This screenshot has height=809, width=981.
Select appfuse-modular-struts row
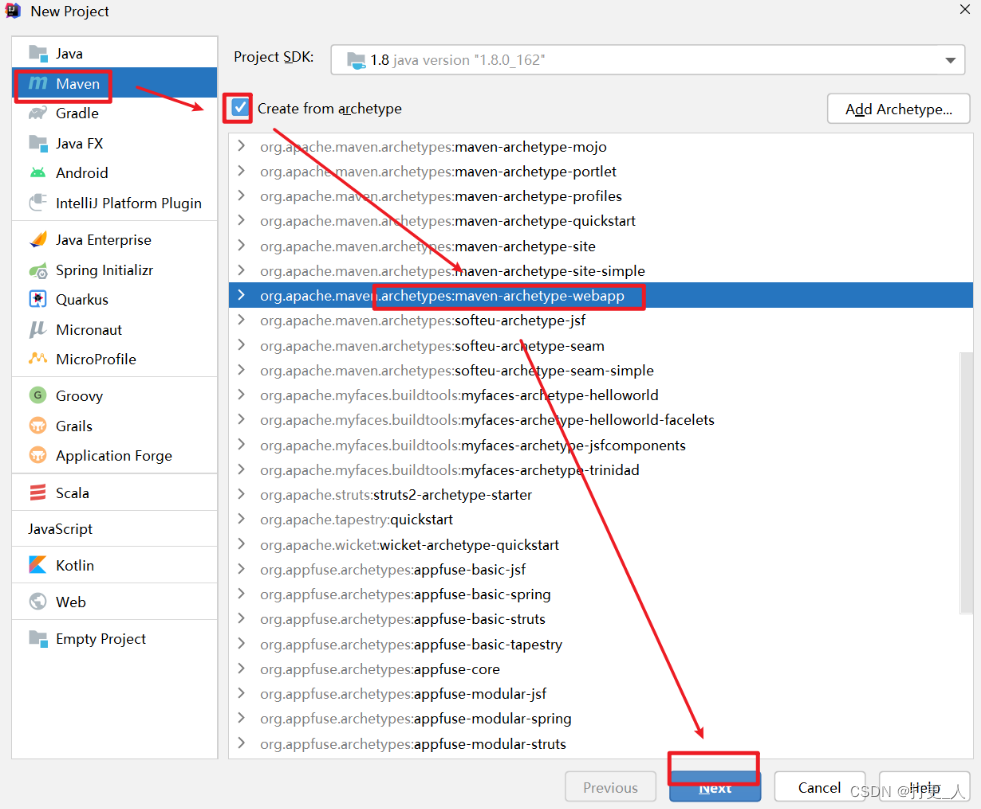601,743
